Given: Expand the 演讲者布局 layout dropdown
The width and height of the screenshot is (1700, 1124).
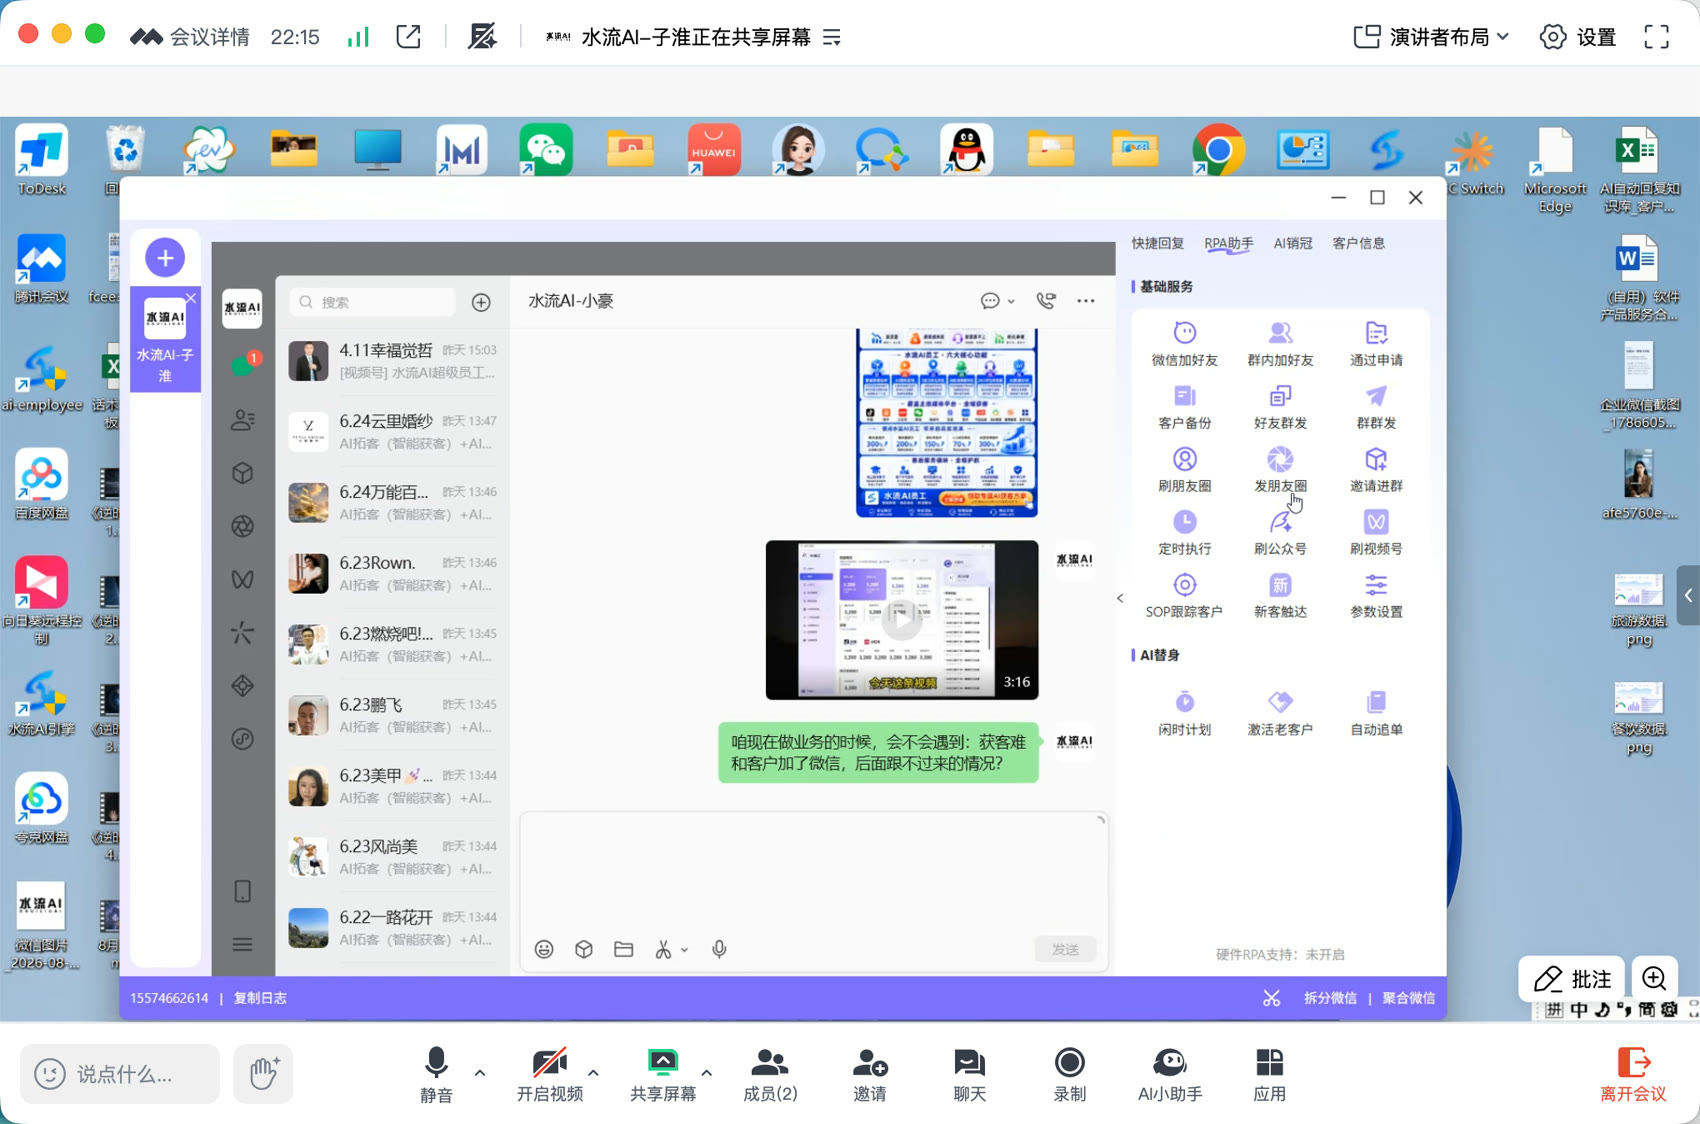Looking at the screenshot, I should pos(1430,37).
